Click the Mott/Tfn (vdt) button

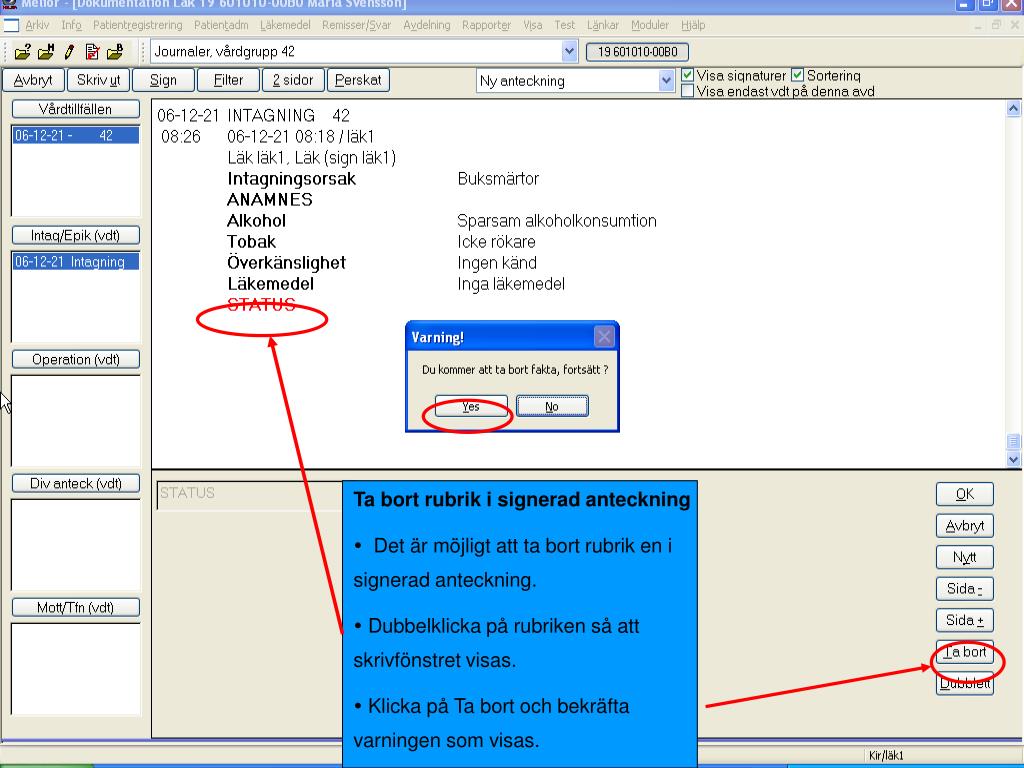(76, 607)
